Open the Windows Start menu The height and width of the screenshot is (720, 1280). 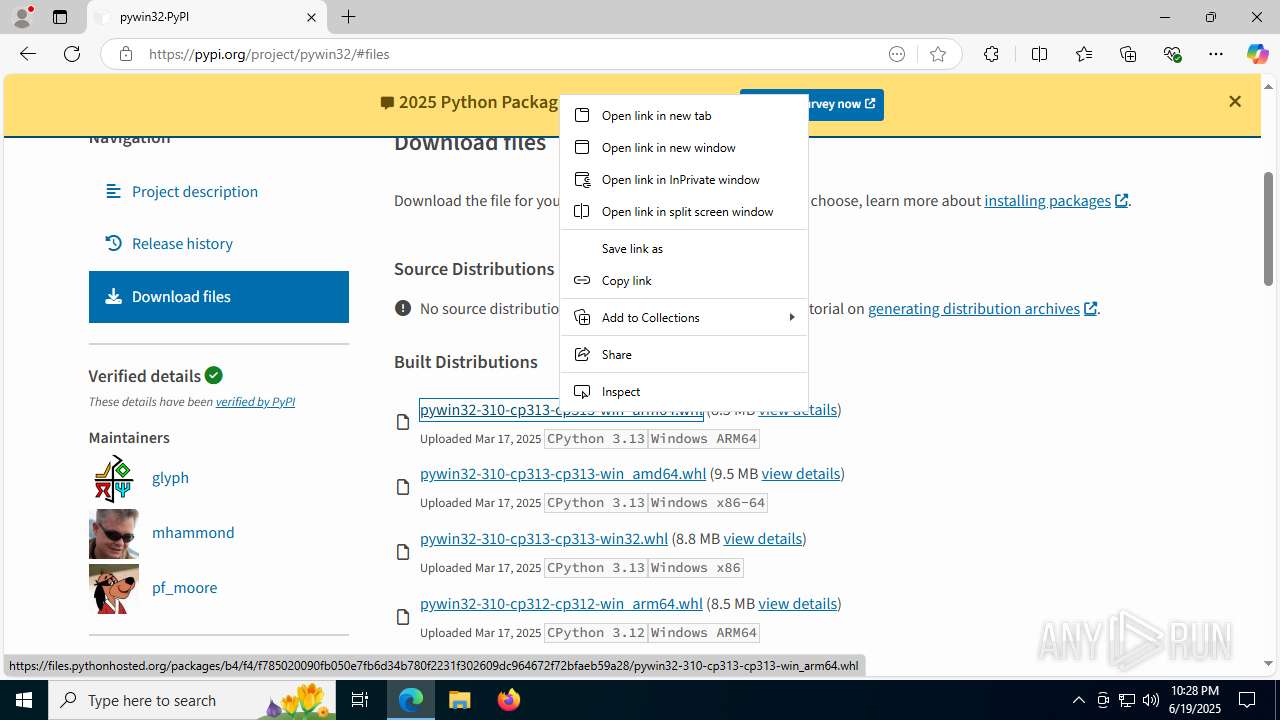(24, 700)
